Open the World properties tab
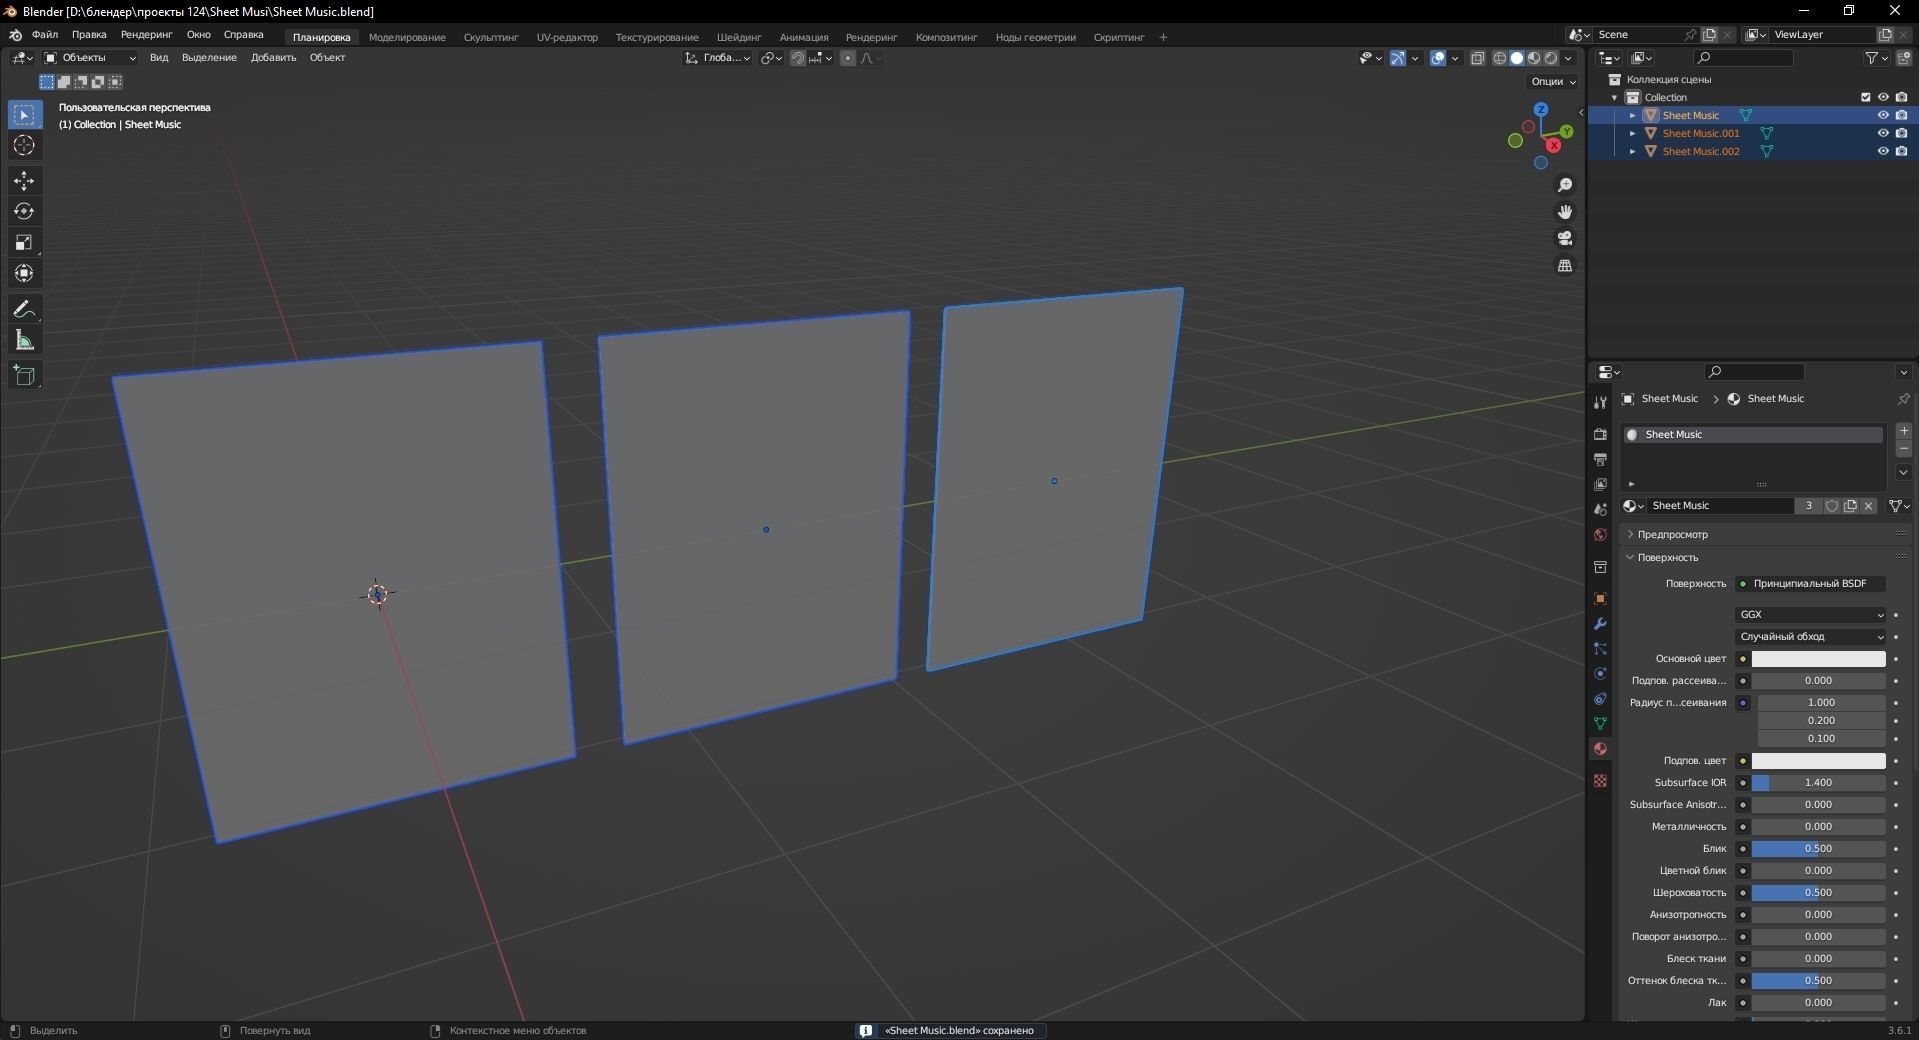 point(1600,535)
